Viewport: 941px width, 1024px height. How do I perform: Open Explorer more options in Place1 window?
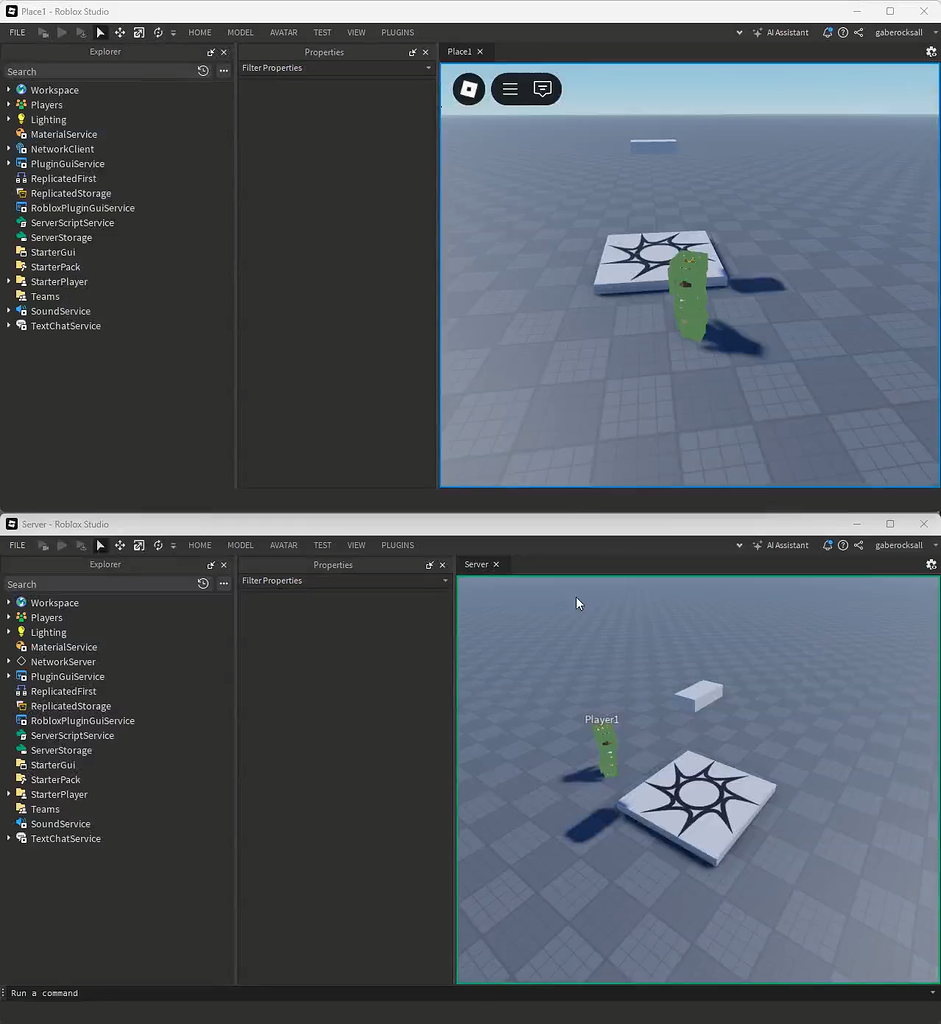(x=224, y=71)
